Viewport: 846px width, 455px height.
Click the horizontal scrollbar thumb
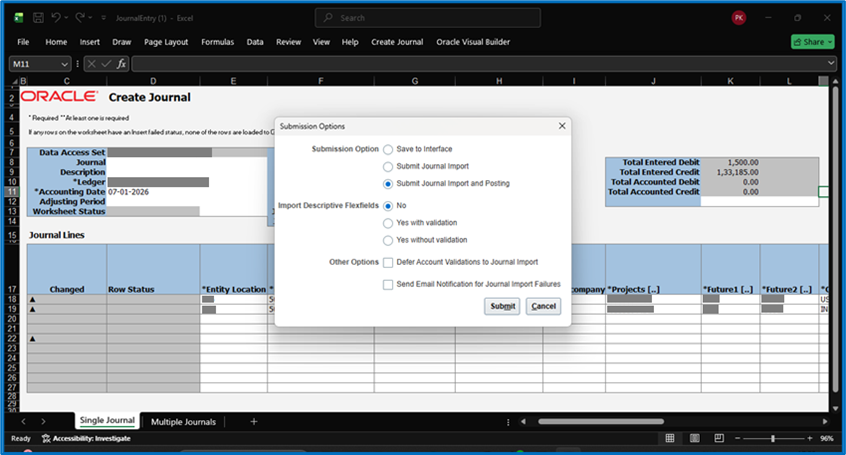click(x=601, y=422)
